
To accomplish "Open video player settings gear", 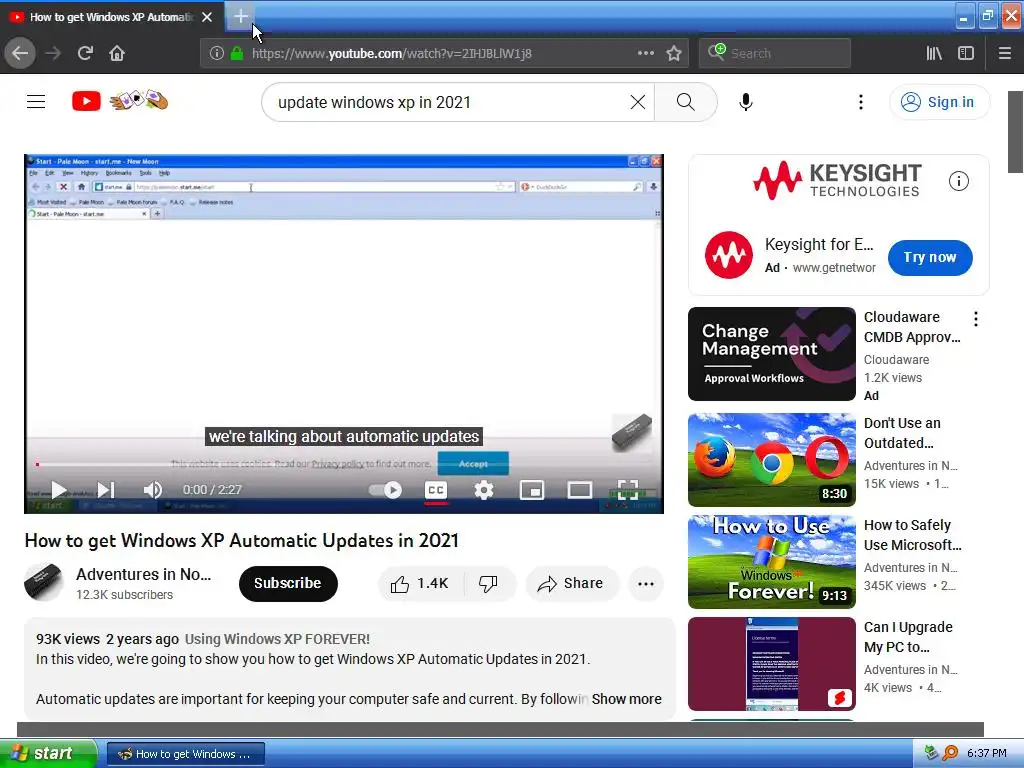I will pos(484,490).
